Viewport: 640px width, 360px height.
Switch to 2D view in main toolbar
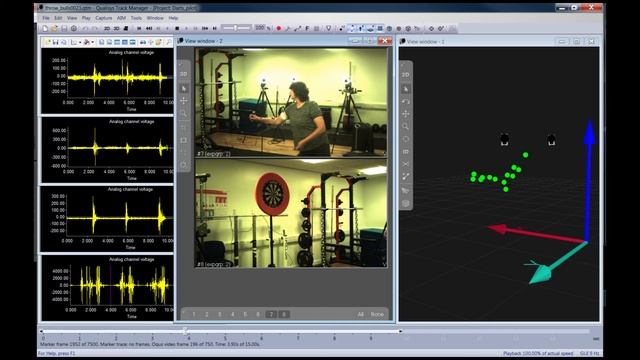point(107,29)
